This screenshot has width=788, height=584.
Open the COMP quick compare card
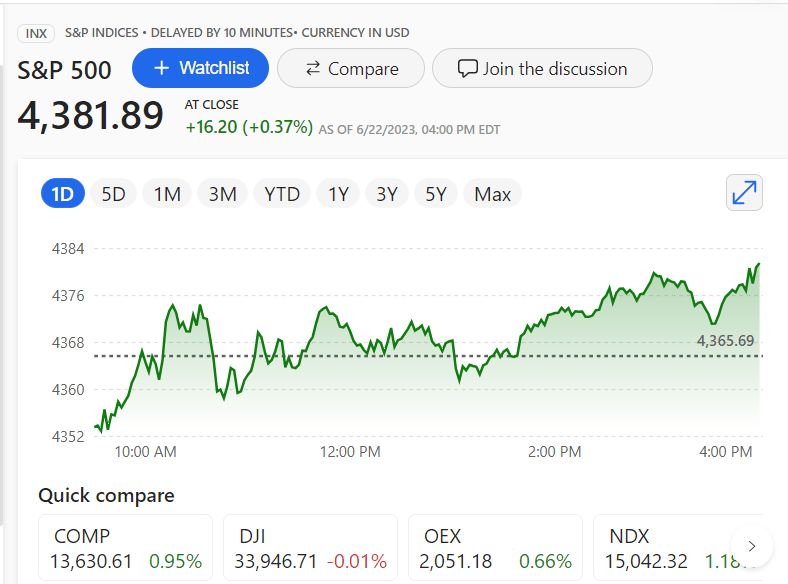[126, 548]
